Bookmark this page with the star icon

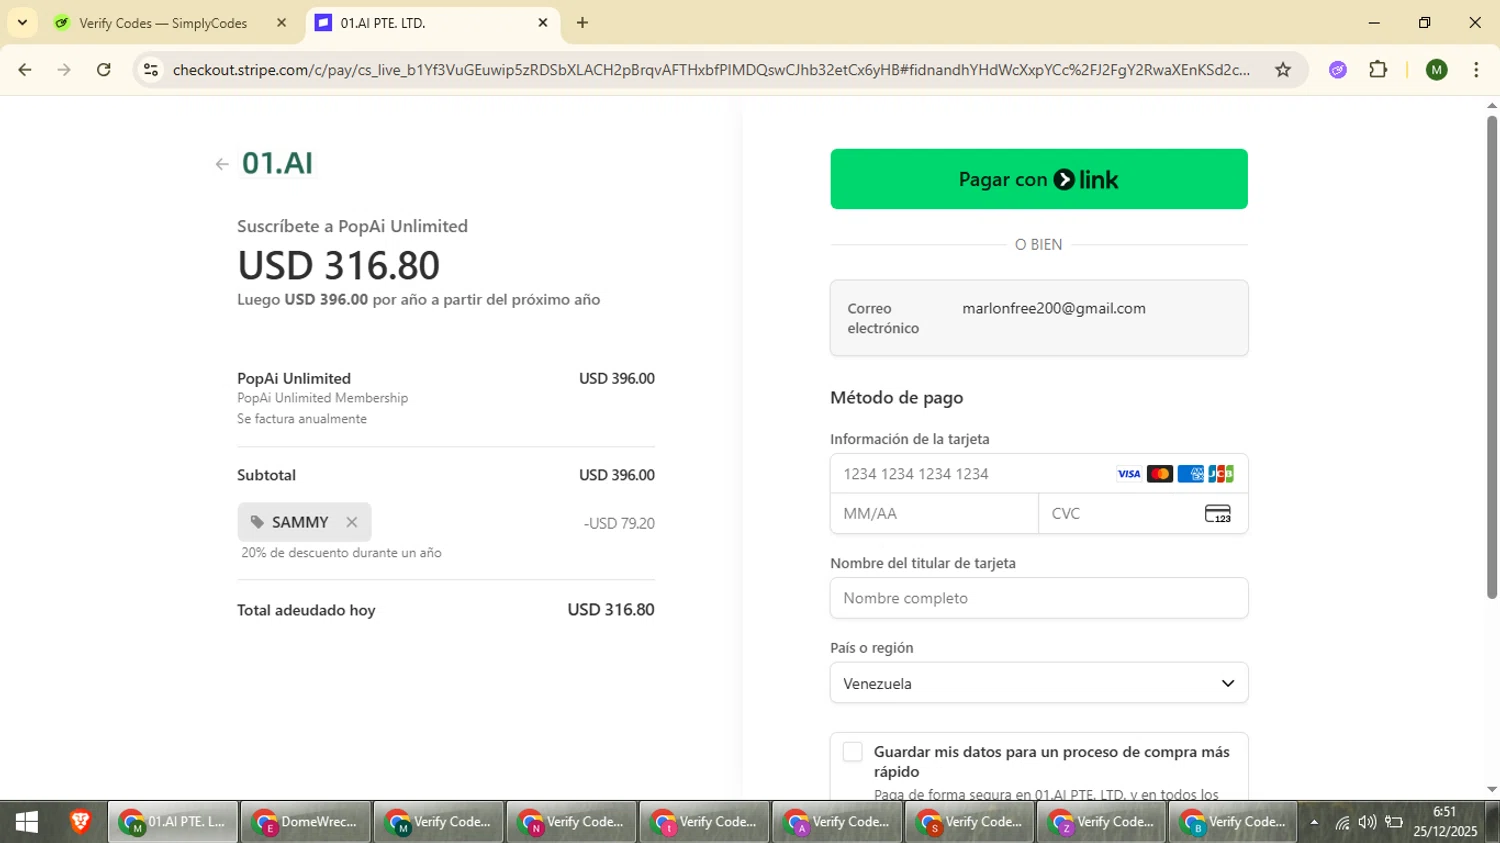click(1283, 69)
